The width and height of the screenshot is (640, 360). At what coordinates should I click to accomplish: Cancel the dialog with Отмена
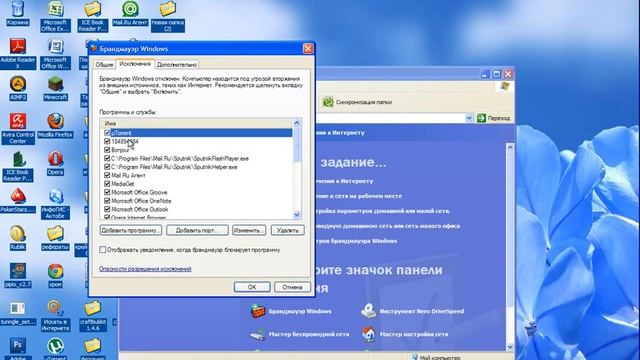pos(292,287)
